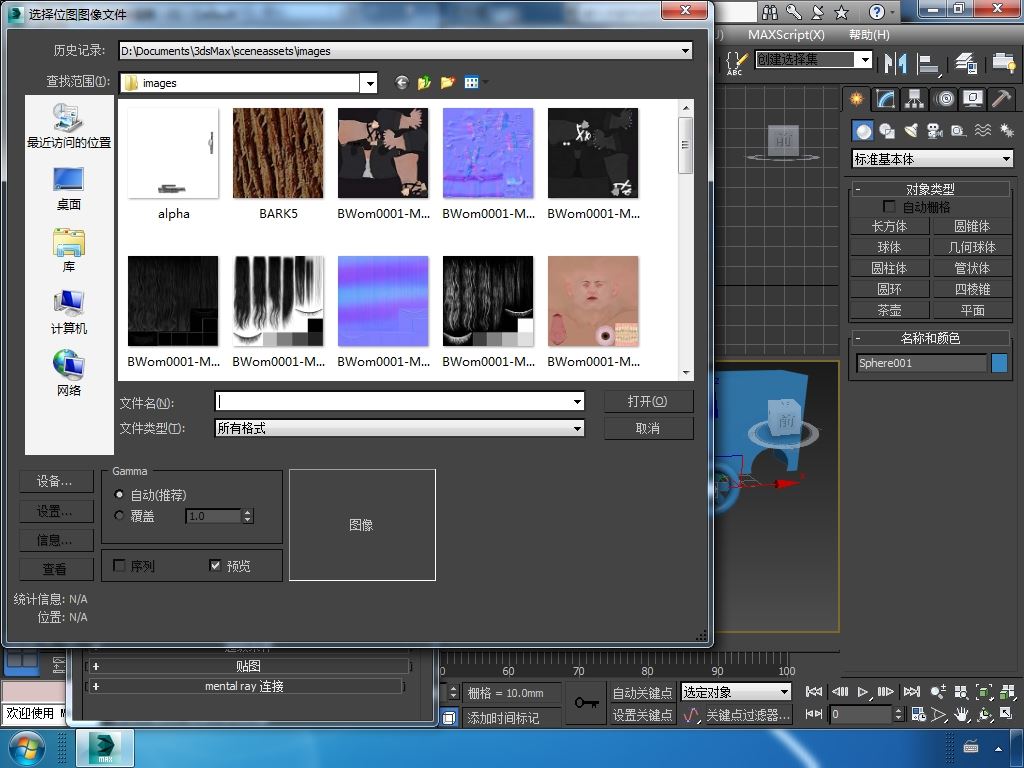Screen dimensions: 1024x768
Task: Open the 帮助(H) help menu
Action: coord(869,35)
